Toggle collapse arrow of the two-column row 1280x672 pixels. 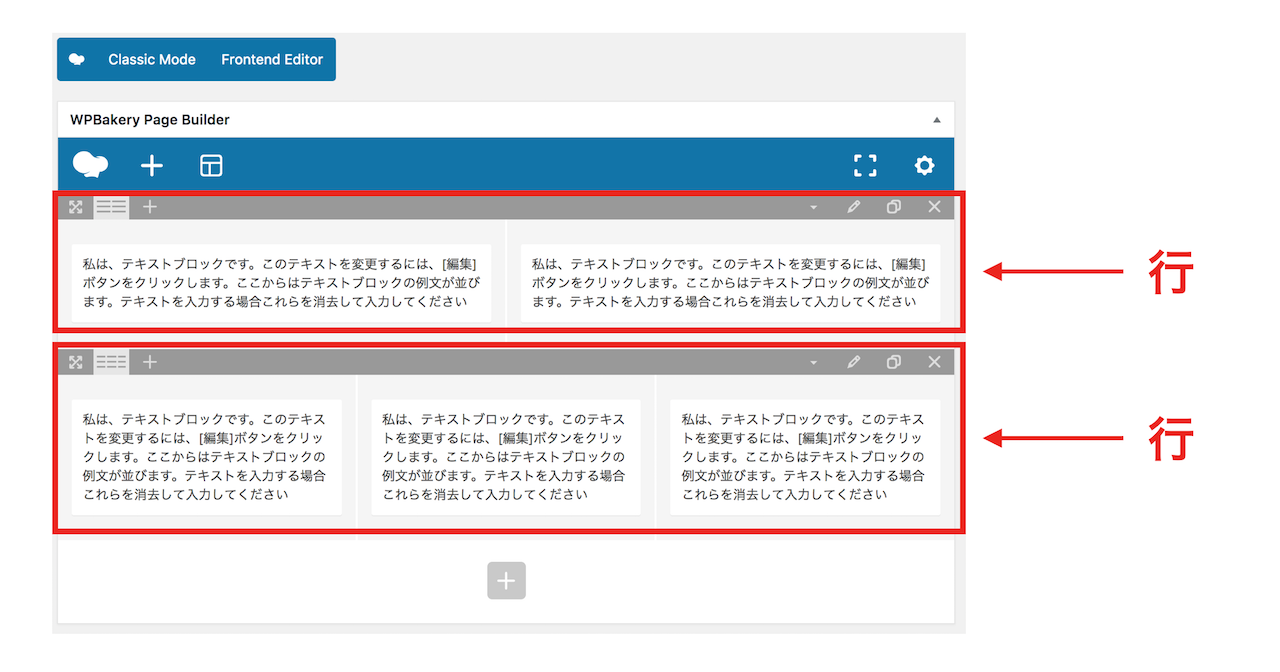pos(813,208)
